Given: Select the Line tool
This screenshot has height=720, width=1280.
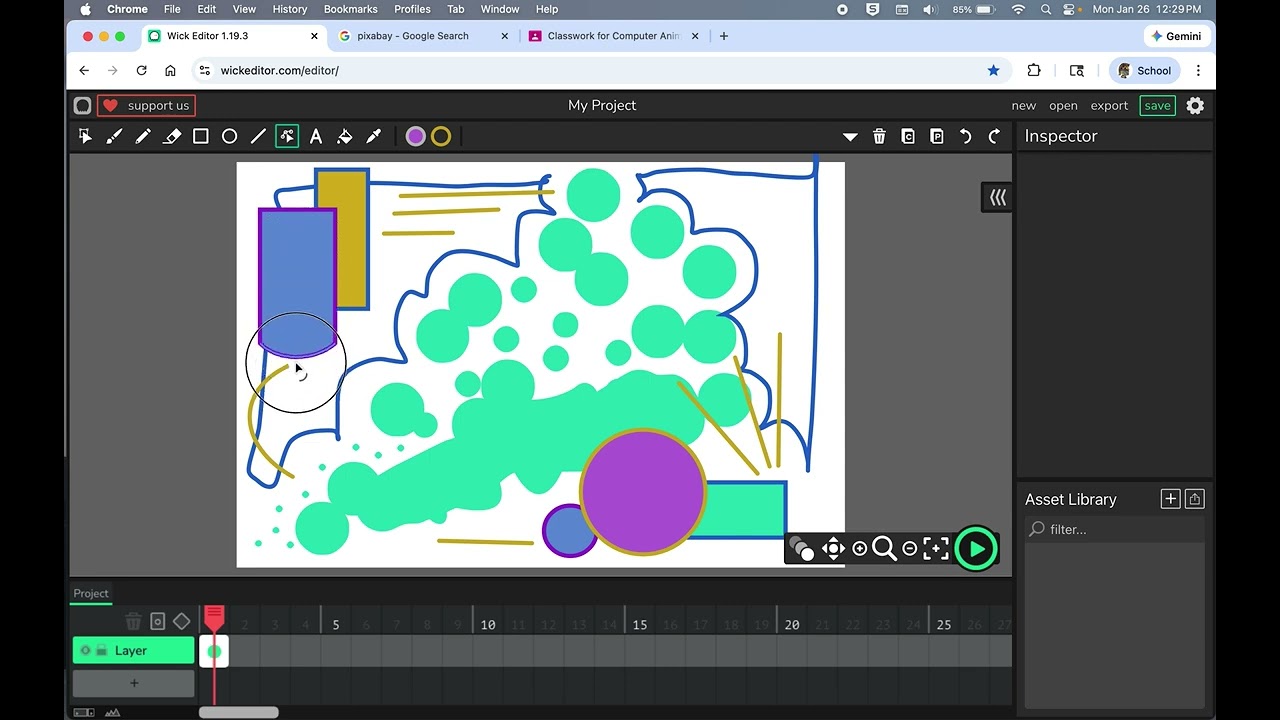Looking at the screenshot, I should (258, 136).
